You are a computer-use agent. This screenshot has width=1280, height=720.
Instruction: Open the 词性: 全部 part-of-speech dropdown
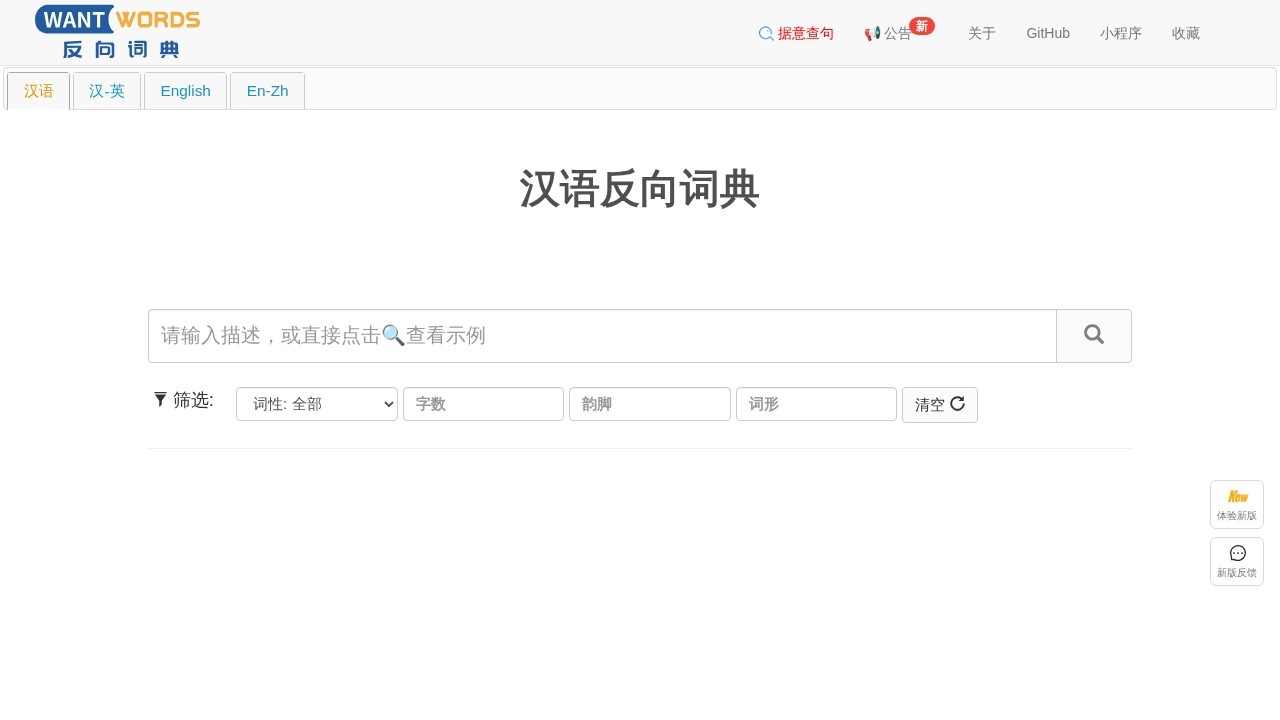point(316,404)
